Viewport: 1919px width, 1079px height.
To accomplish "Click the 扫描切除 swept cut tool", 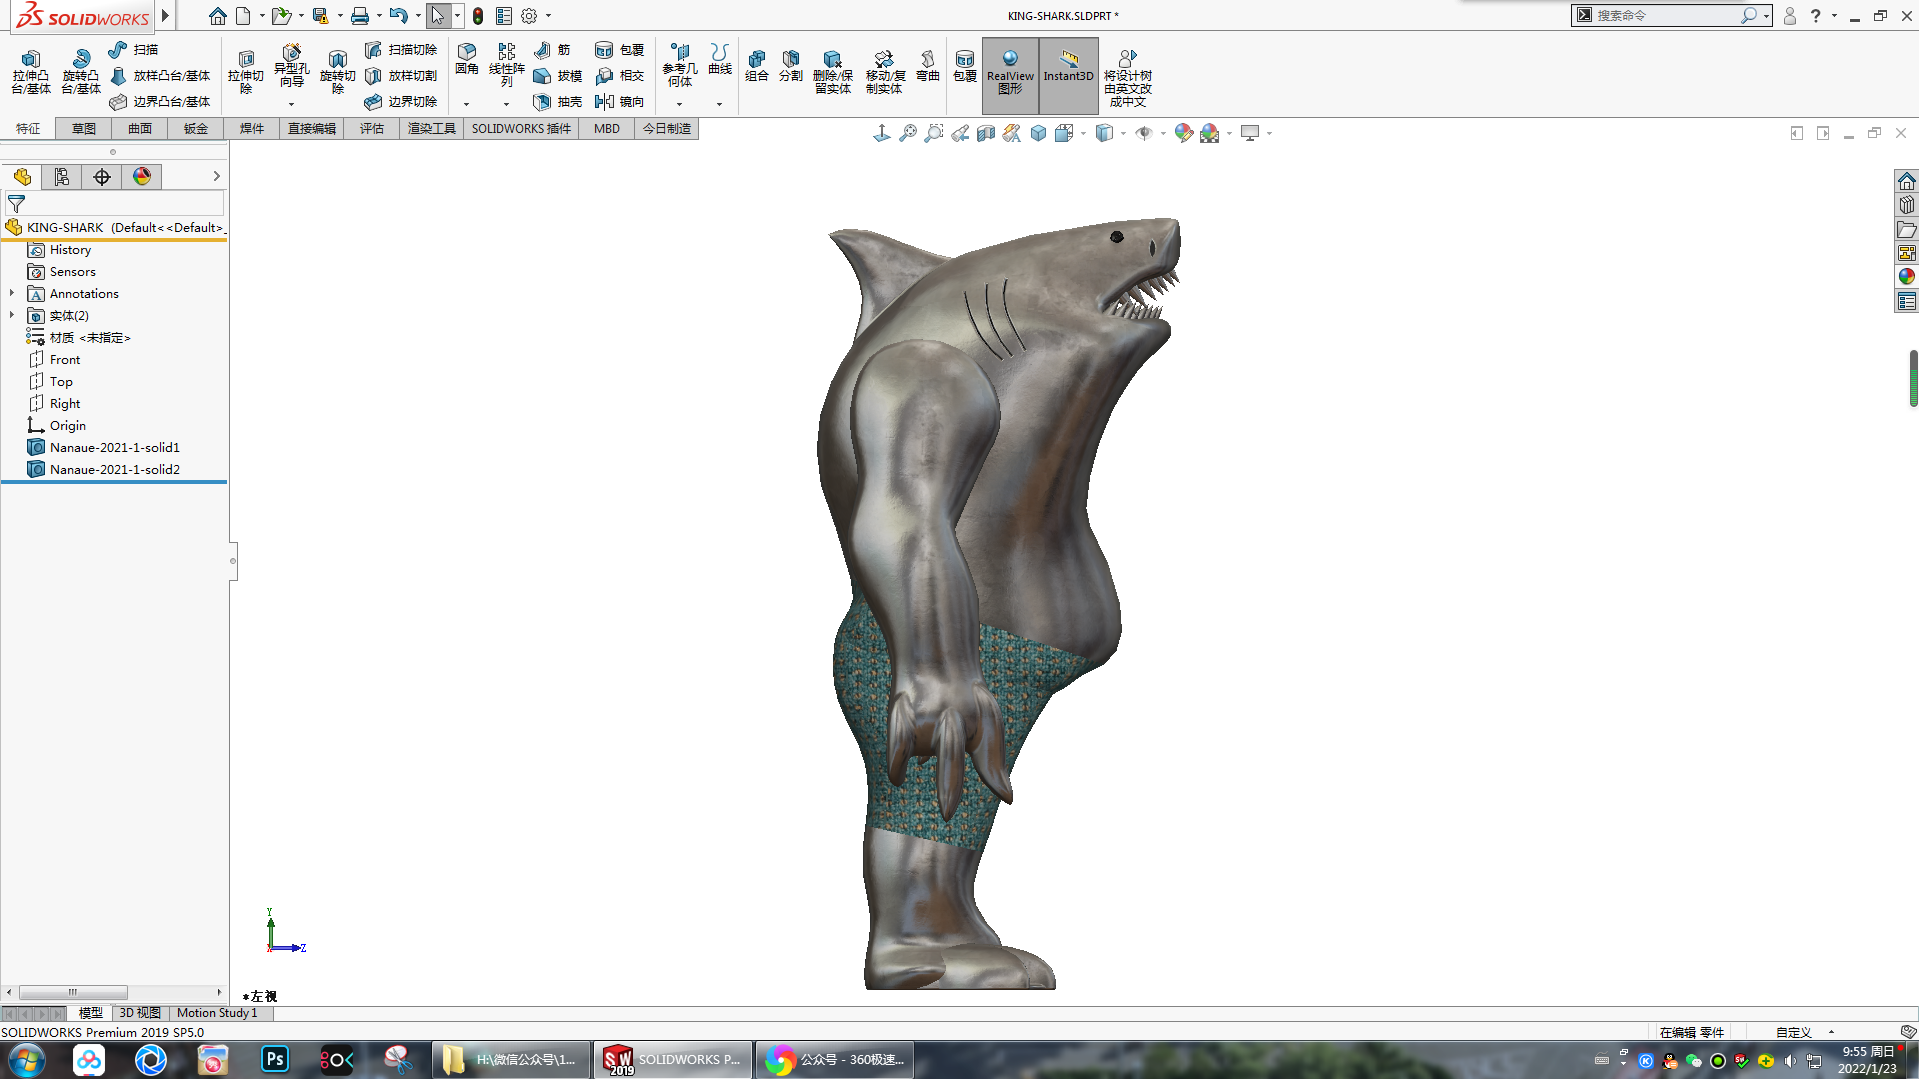I will 401,49.
